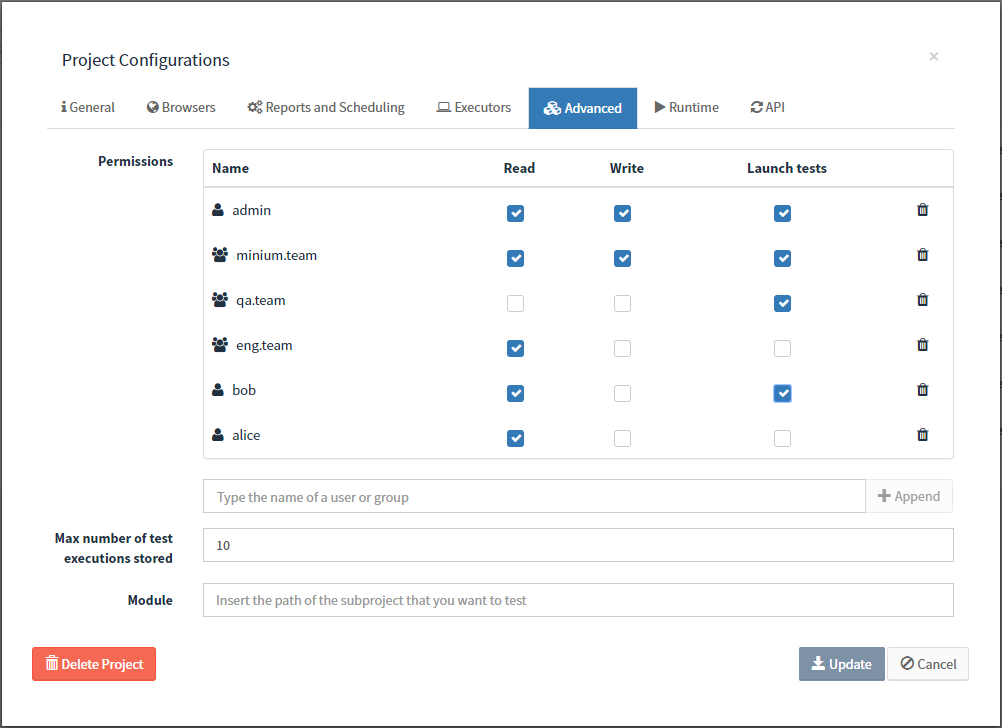Image resolution: width=1002 pixels, height=728 pixels.
Task: Uncheck Read permission for minium.team
Action: pyautogui.click(x=515, y=258)
